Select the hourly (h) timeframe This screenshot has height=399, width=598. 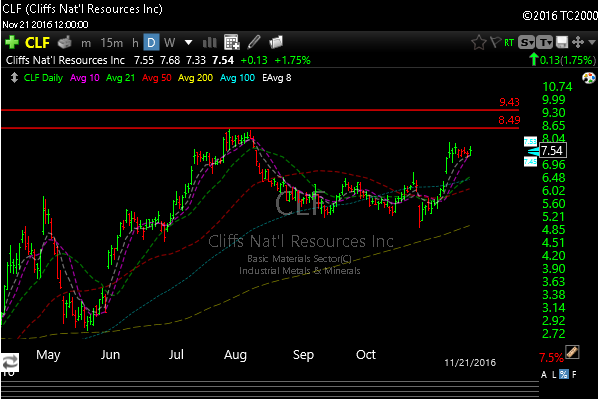coord(135,43)
